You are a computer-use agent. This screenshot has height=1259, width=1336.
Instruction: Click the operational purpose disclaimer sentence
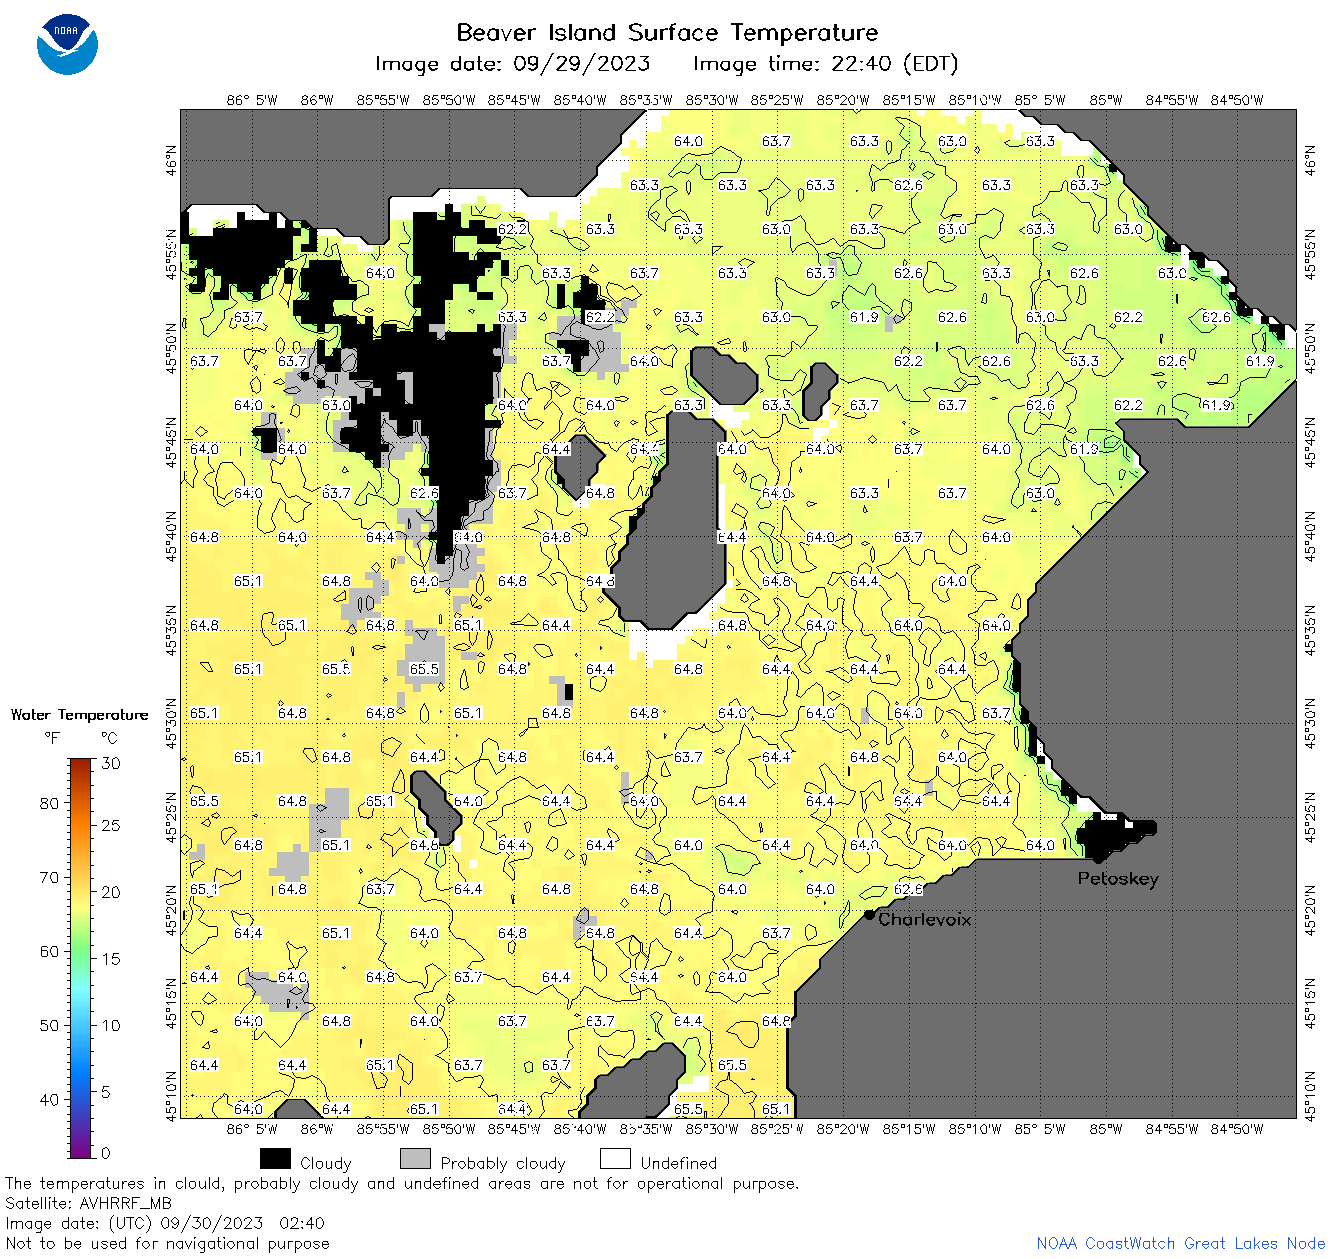[402, 1184]
